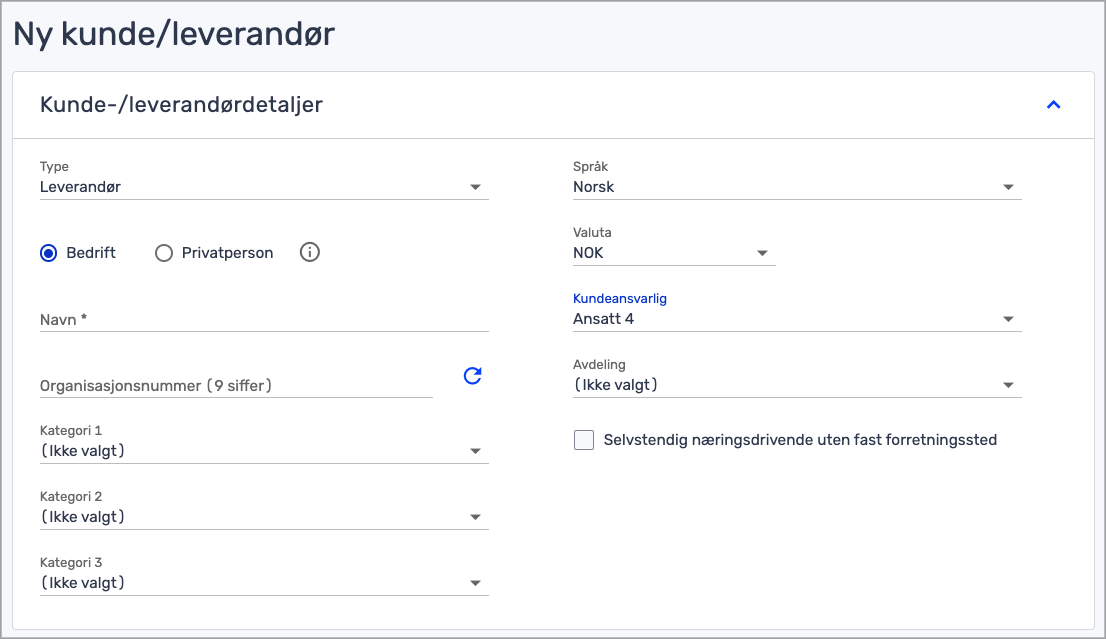Expand the Avdeling dropdown
The height and width of the screenshot is (639, 1106).
(x=796, y=385)
